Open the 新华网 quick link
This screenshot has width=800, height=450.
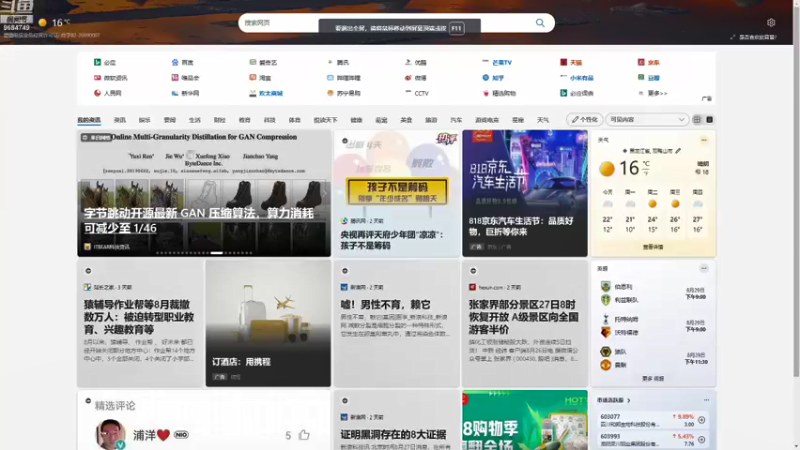click(x=185, y=93)
